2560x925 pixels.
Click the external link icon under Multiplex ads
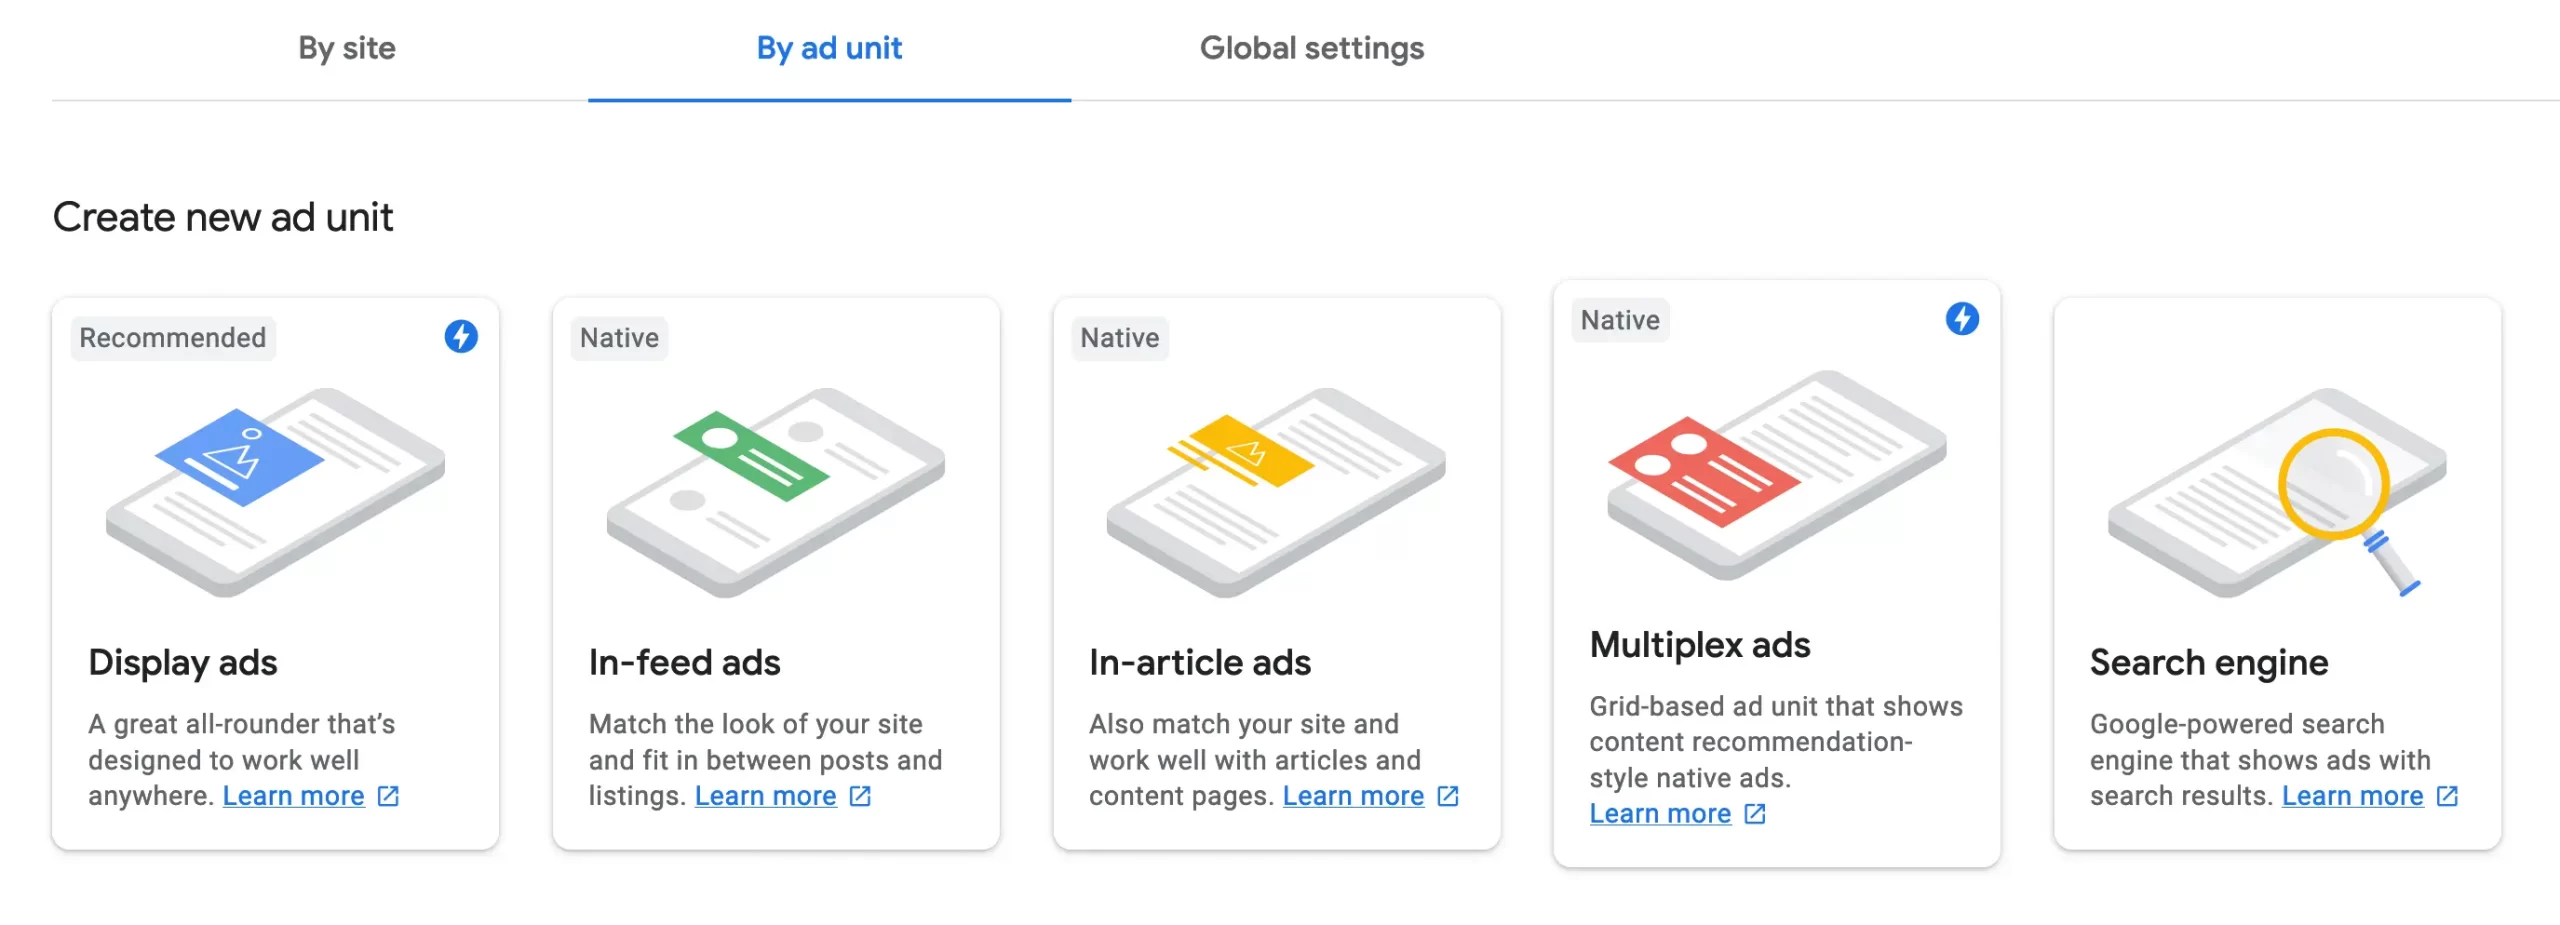tap(1755, 814)
